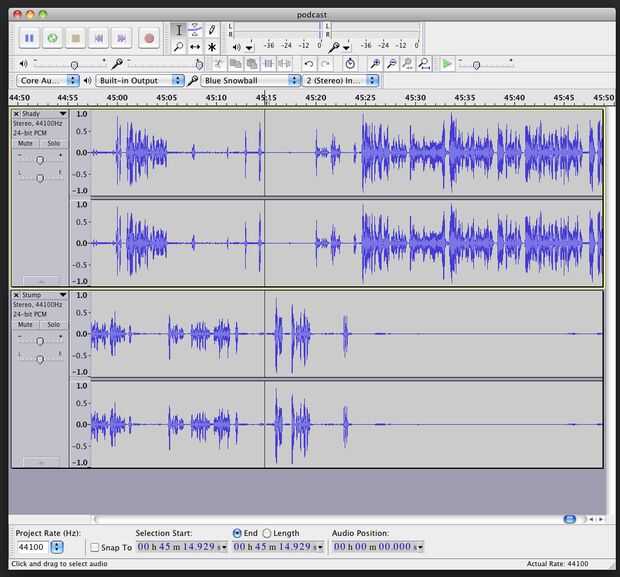Click the Stop transport button

coord(75,38)
